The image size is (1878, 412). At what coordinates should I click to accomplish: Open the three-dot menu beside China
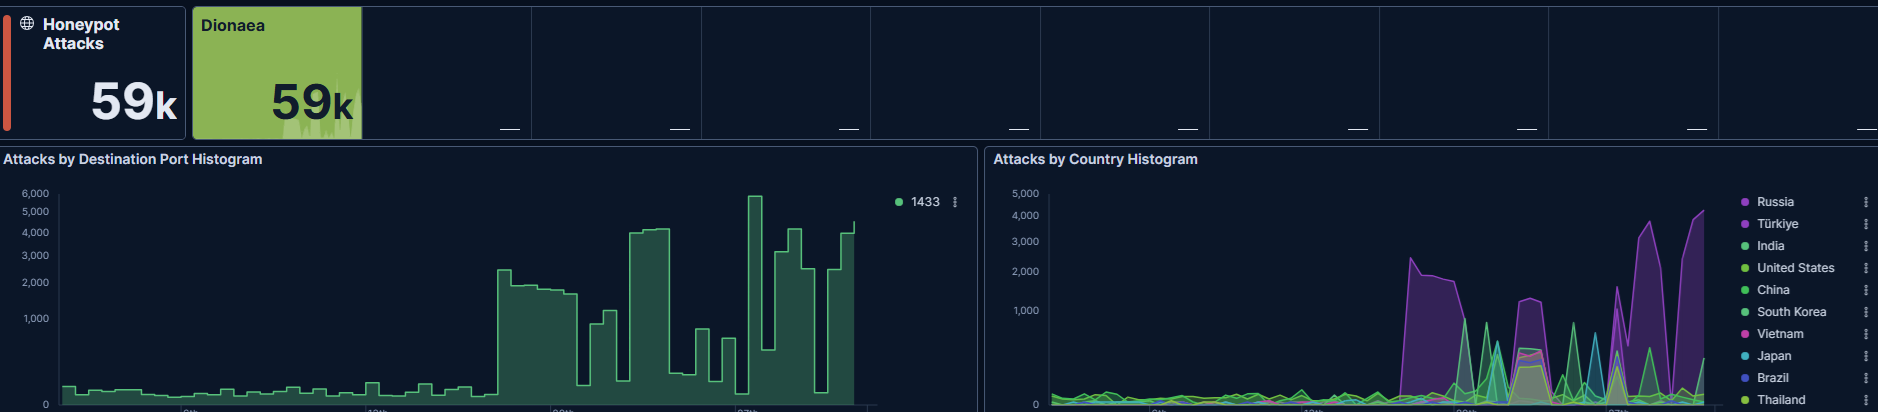1866,290
